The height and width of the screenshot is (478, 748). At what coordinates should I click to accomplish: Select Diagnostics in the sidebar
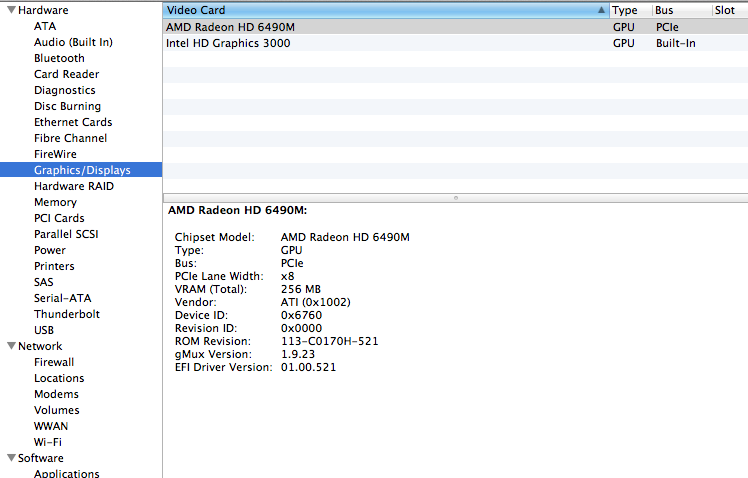point(64,90)
